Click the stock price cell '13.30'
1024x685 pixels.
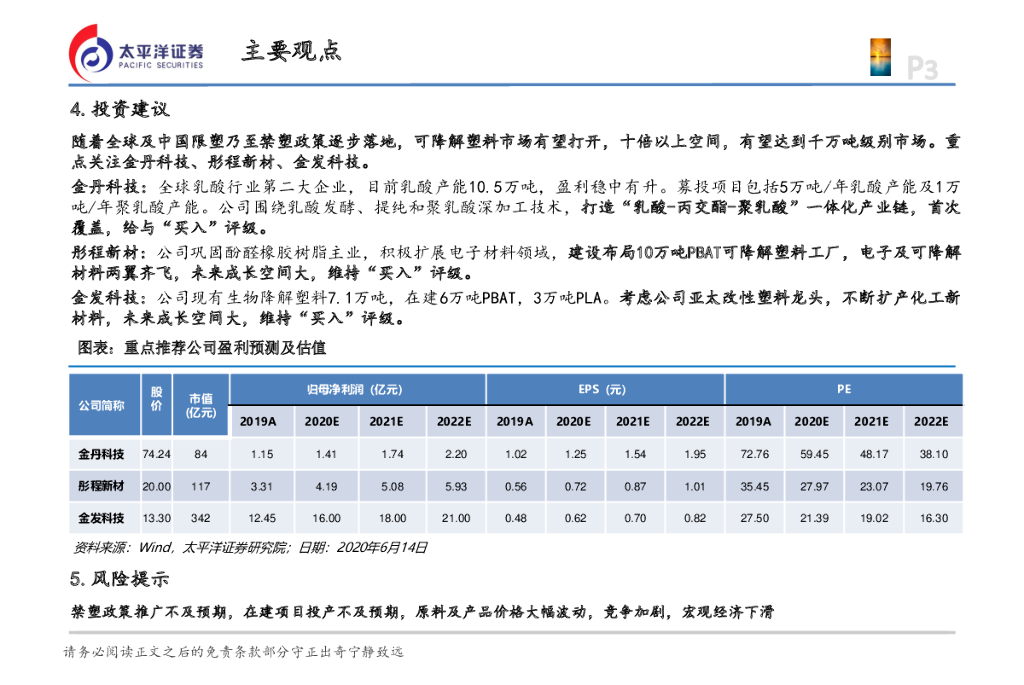point(157,518)
